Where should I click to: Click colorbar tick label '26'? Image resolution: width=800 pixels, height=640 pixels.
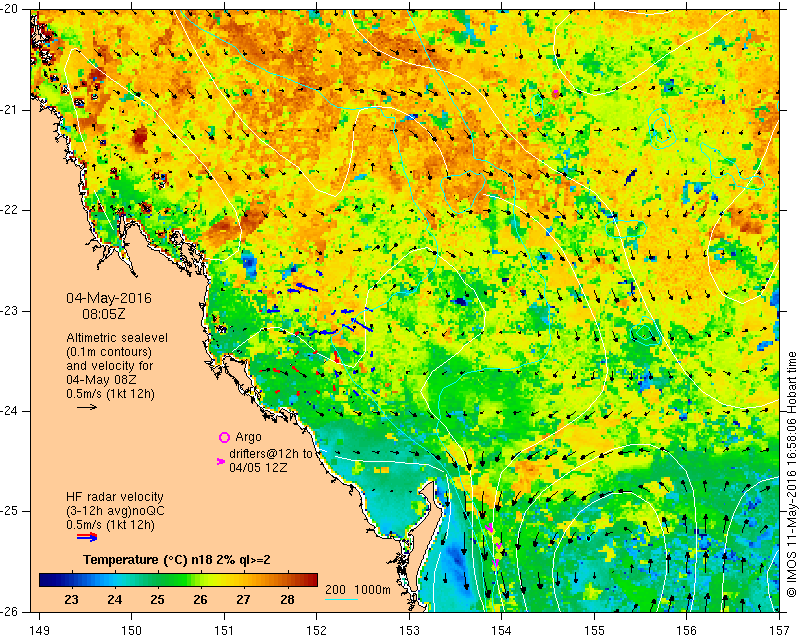pyautogui.click(x=201, y=599)
